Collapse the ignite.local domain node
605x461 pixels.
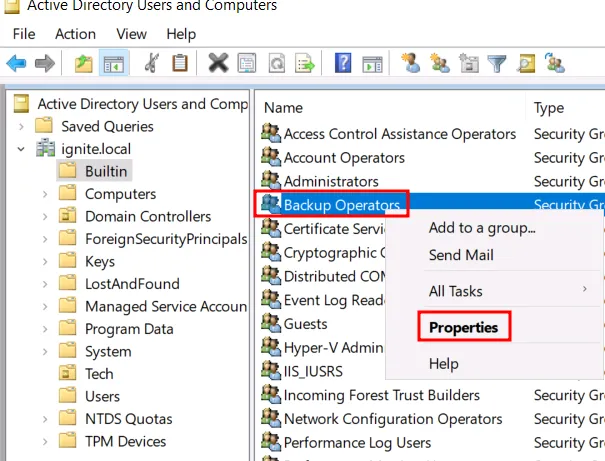(x=20, y=149)
